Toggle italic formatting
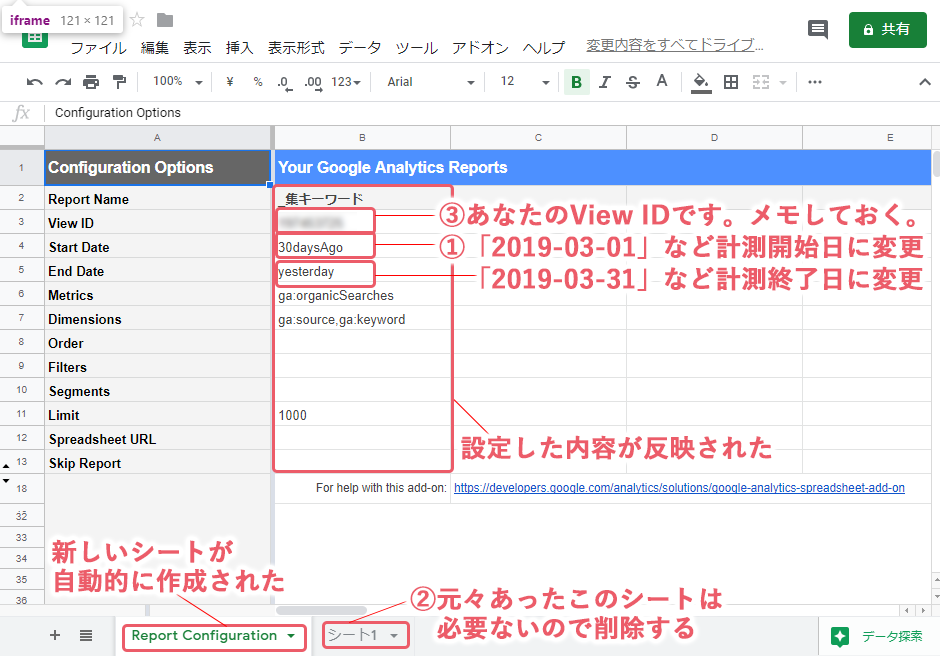940x659 pixels. pyautogui.click(x=605, y=82)
